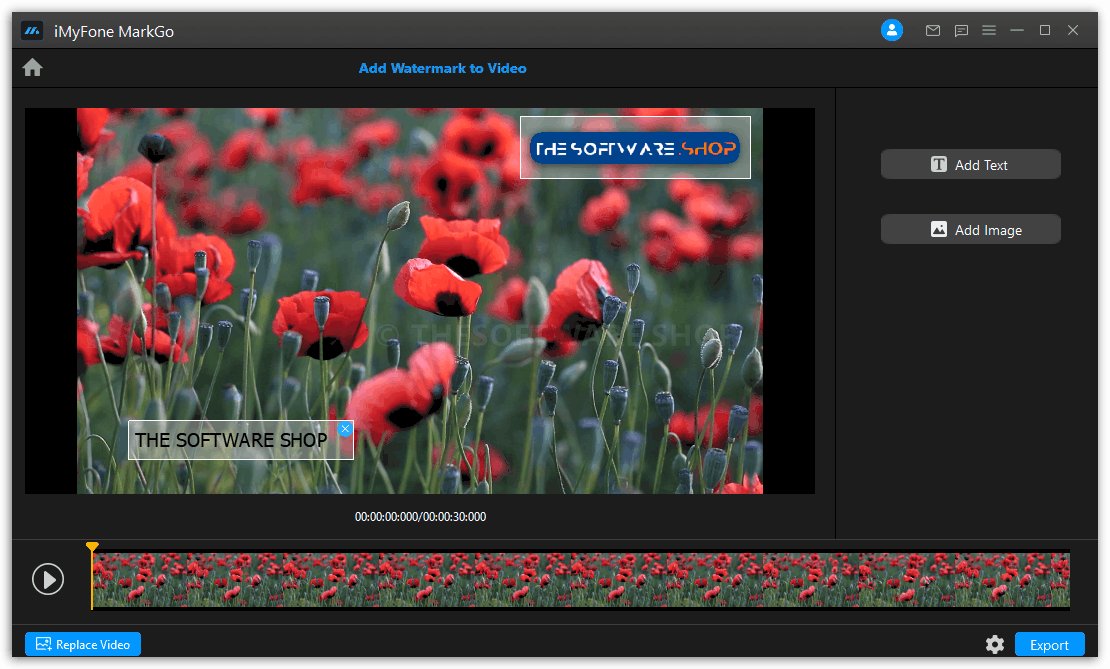Click the timecode 00:00:00:000/00:00:30:000
1110x669 pixels.
point(420,517)
